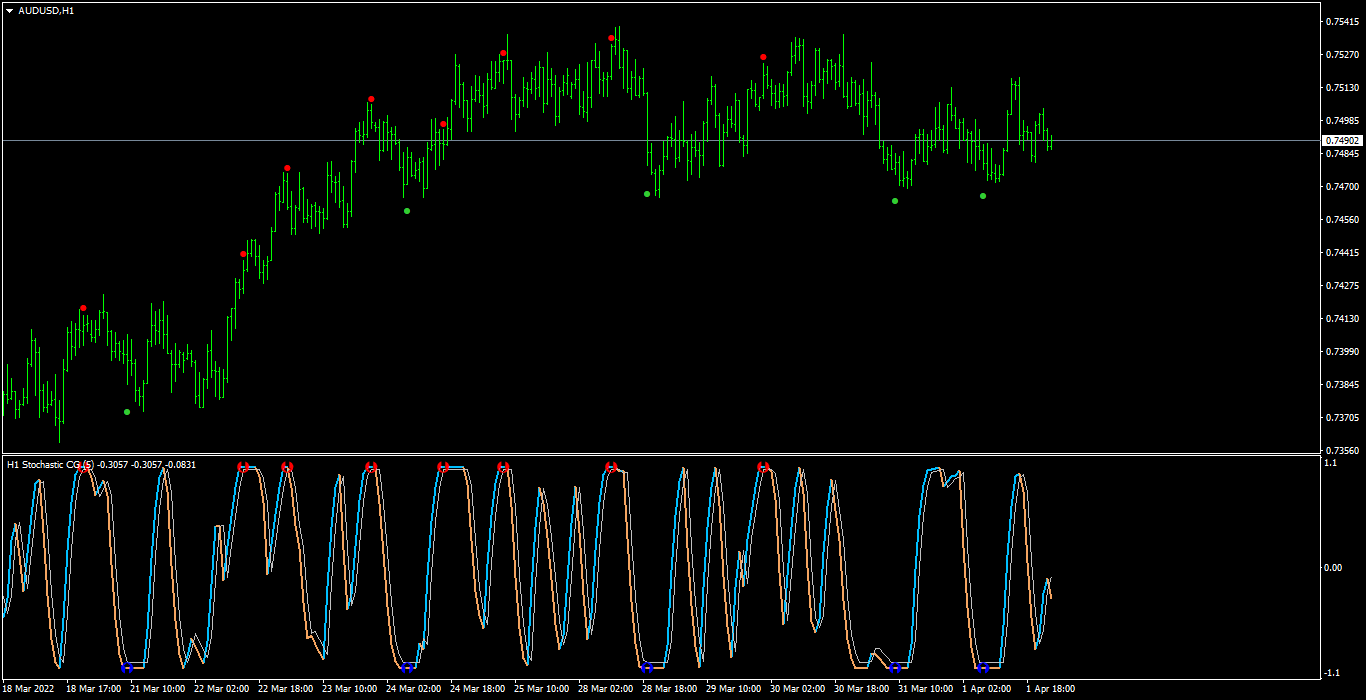Click the 18 Mar 2022 time label
1366x700 pixels.
pyautogui.click(x=29, y=689)
